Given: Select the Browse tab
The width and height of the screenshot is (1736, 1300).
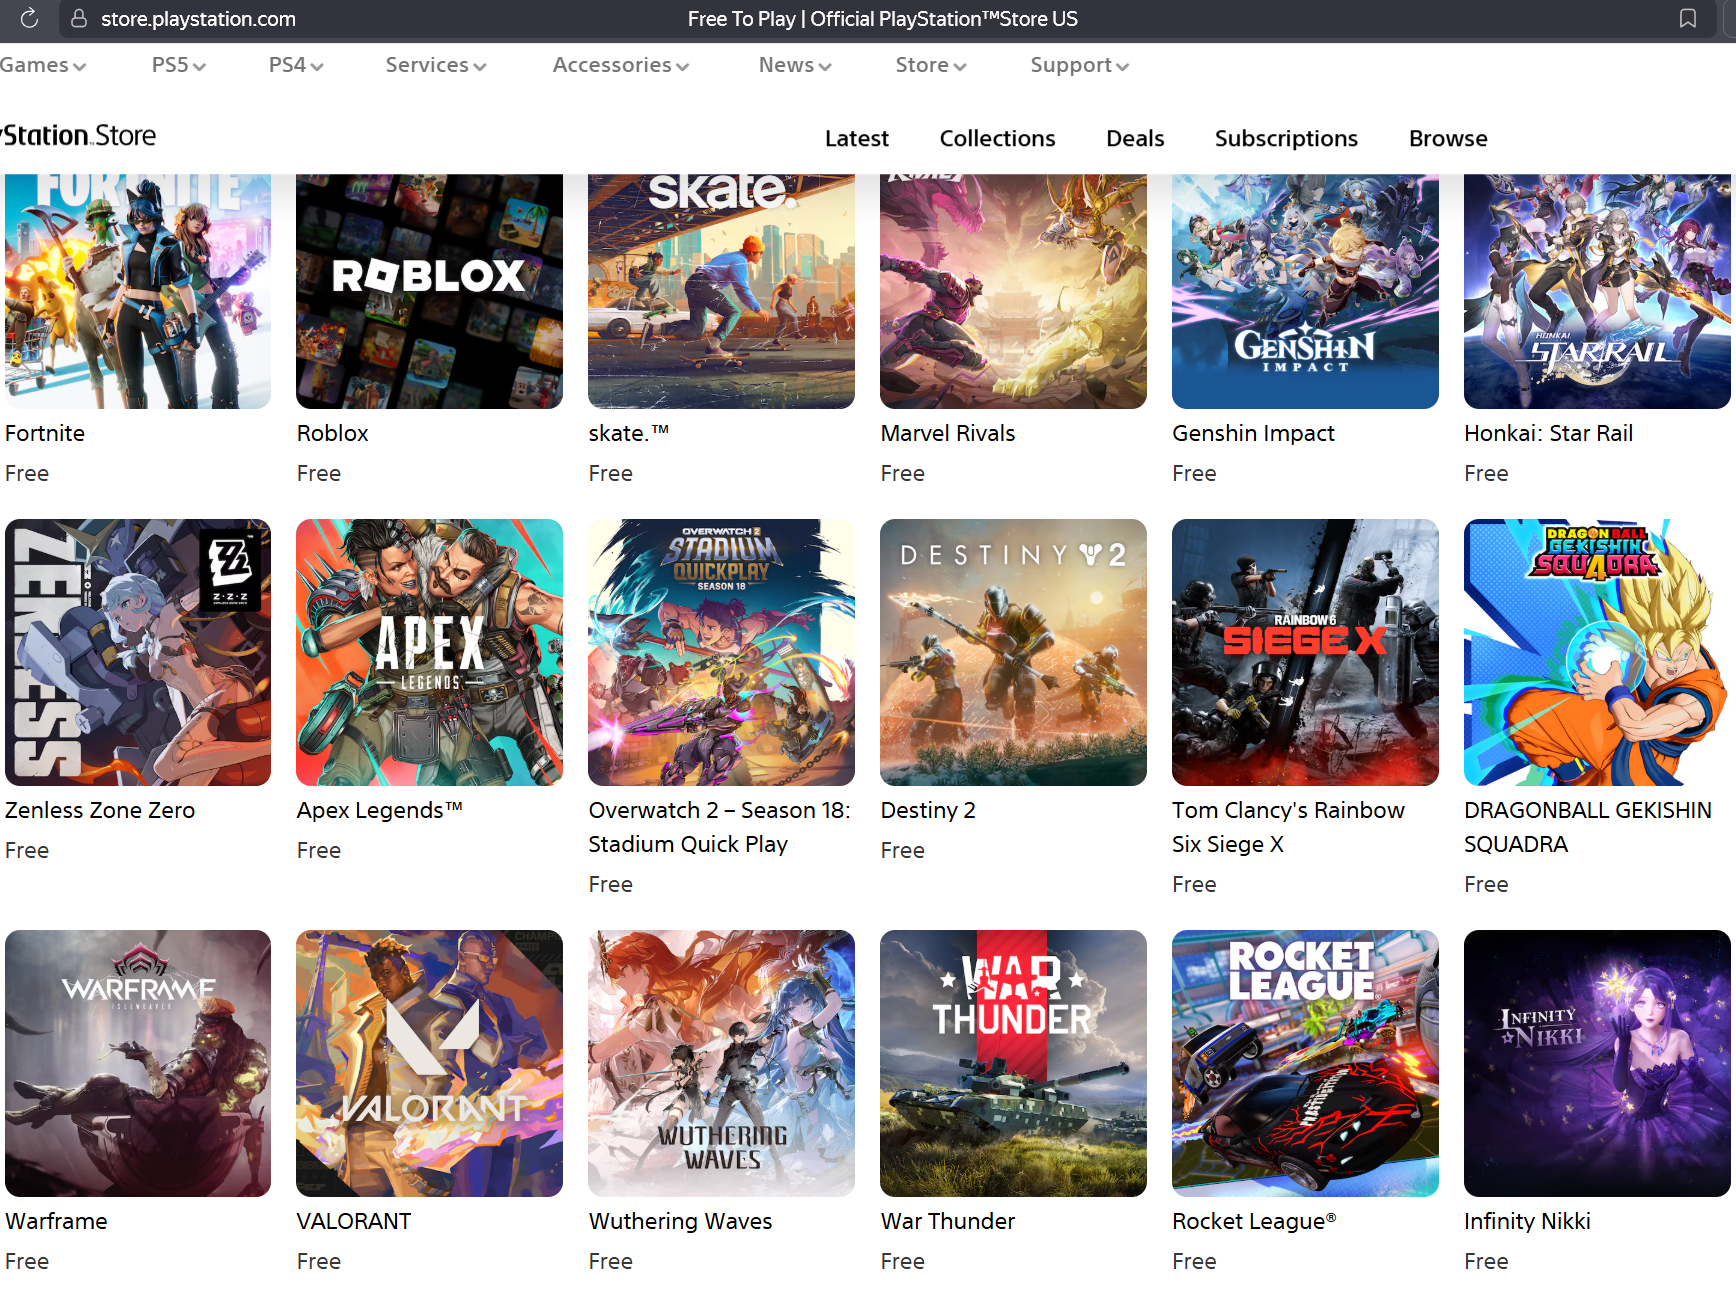Looking at the screenshot, I should (1448, 138).
